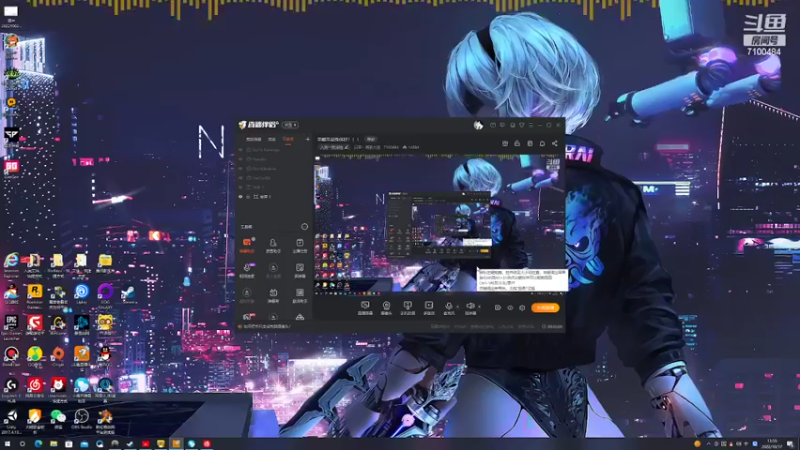Screen dimensions: 800x450
Task: Toggle visibility of second source in list
Action: (x=241, y=159)
